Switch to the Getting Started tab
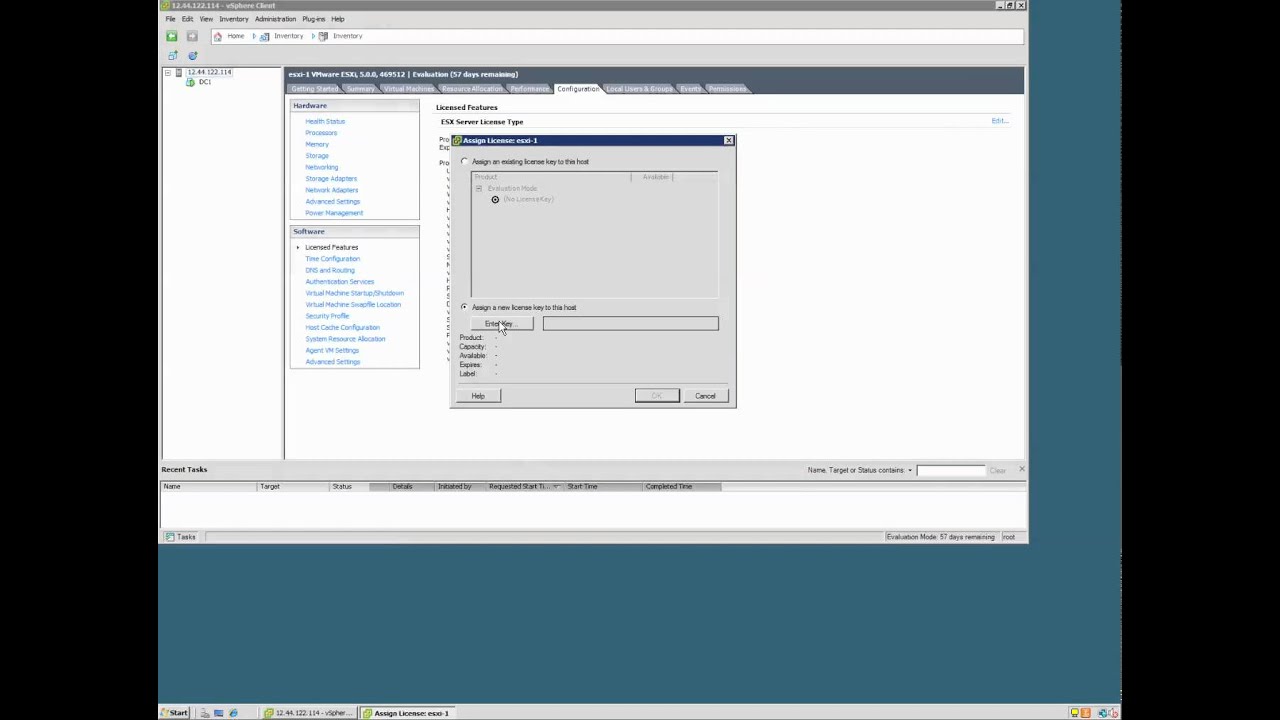 coord(315,89)
